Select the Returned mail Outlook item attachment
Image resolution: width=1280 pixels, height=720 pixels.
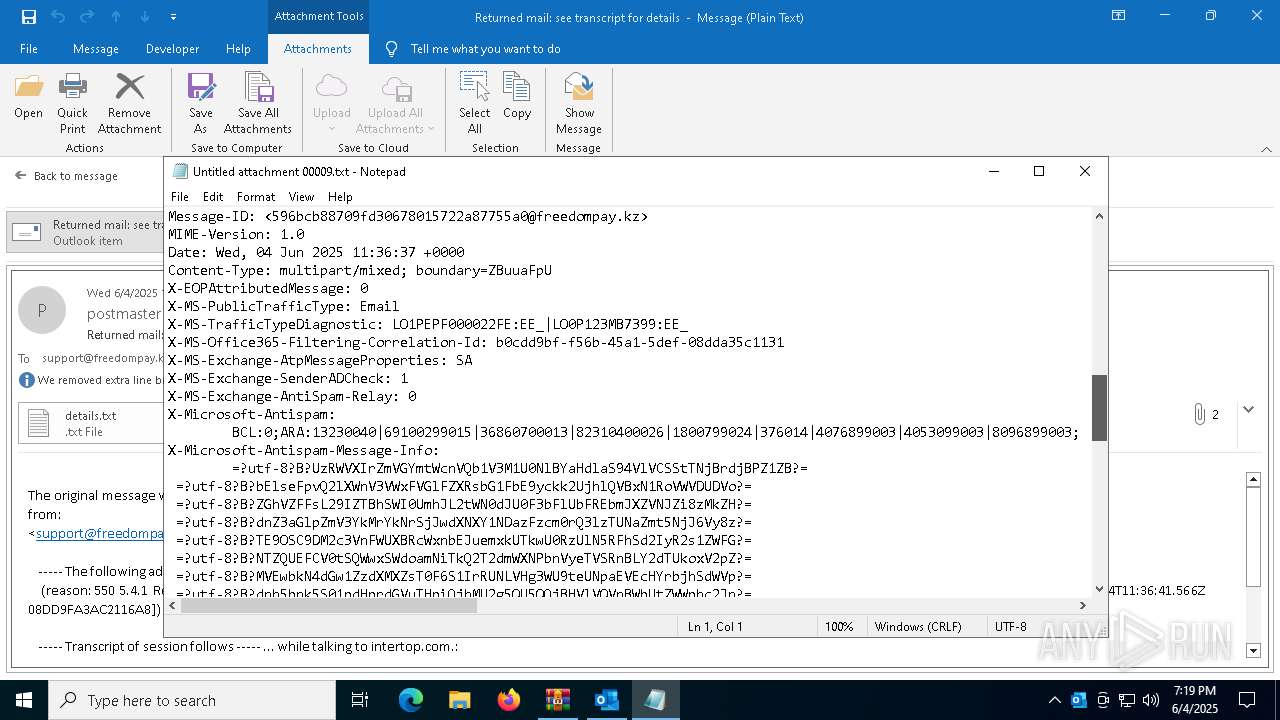coord(84,233)
